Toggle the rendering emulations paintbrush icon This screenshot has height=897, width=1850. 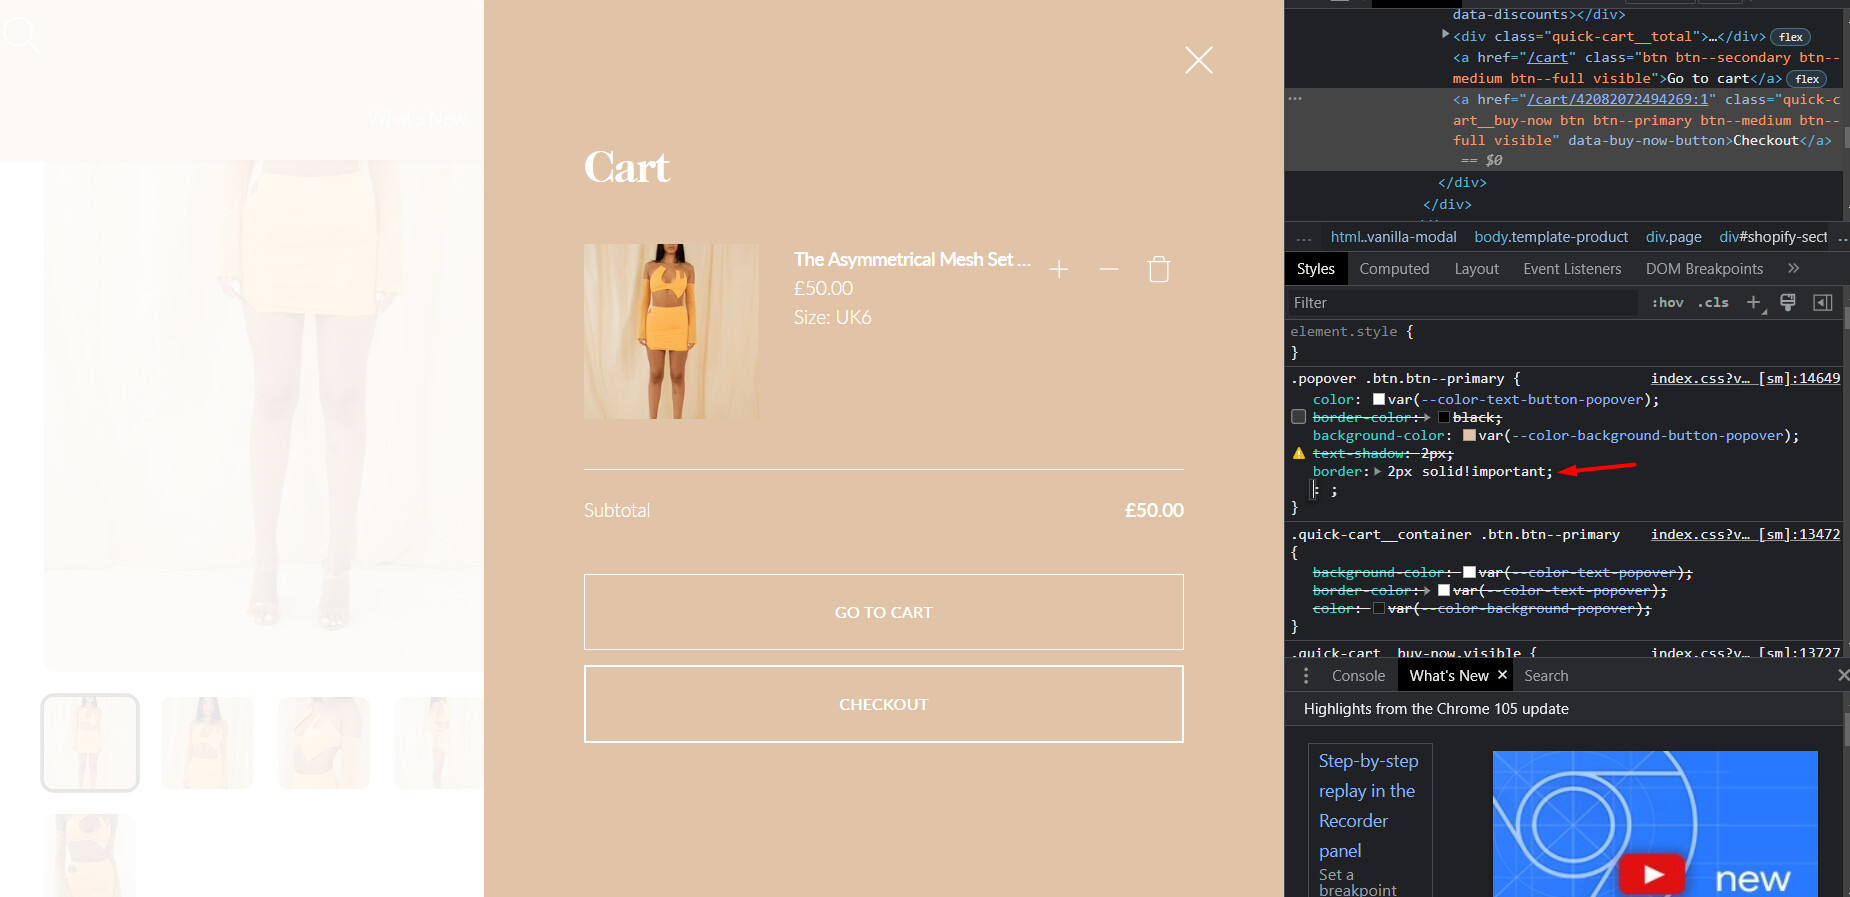(x=1788, y=302)
